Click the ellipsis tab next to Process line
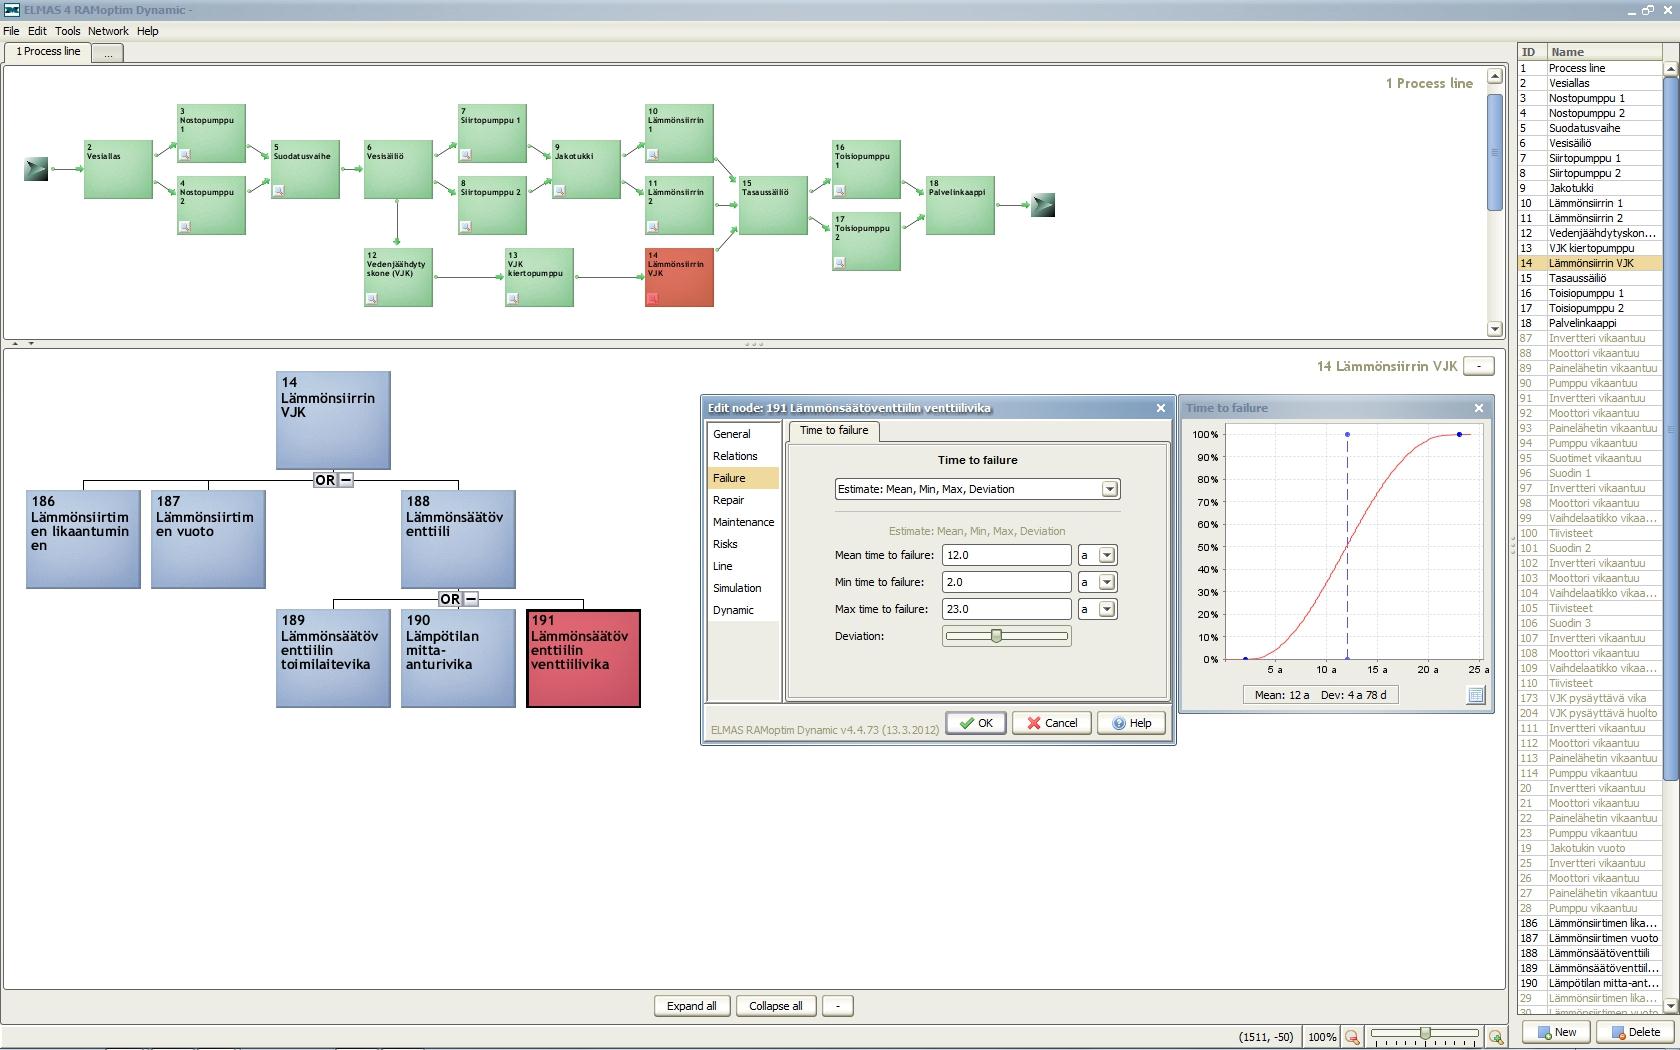 pos(108,53)
